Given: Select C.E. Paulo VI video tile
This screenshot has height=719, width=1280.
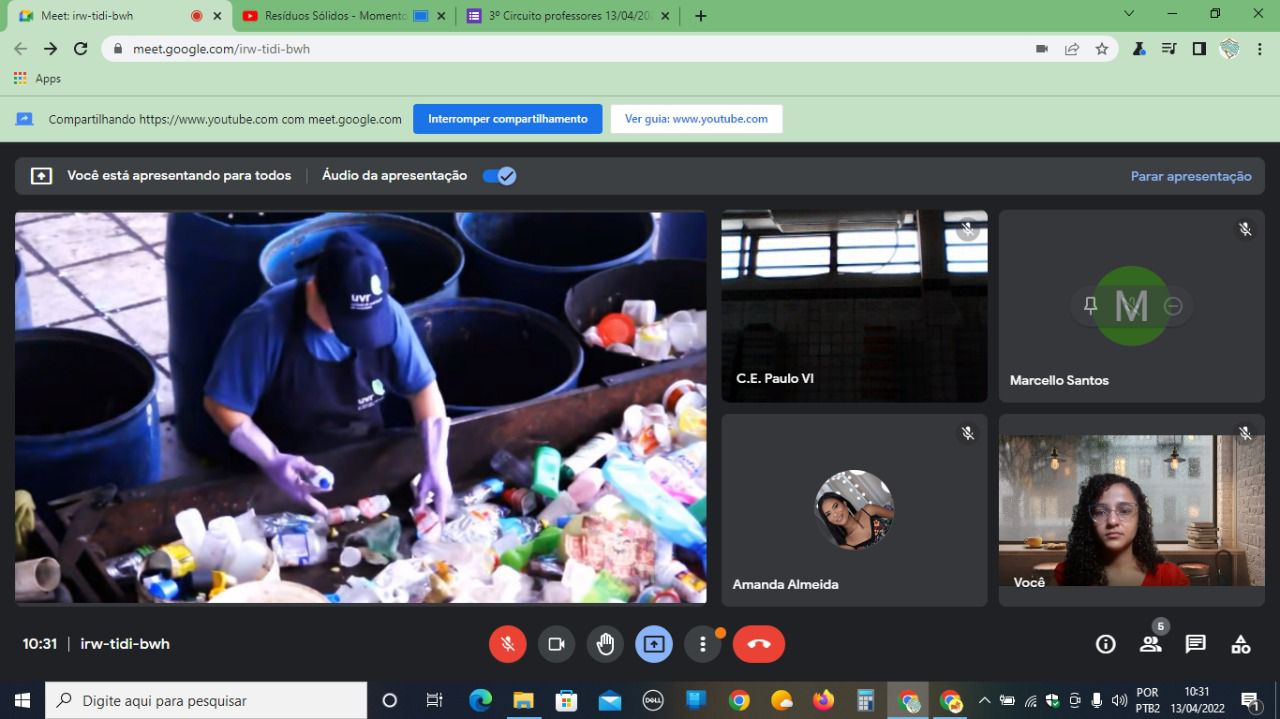Looking at the screenshot, I should [854, 306].
